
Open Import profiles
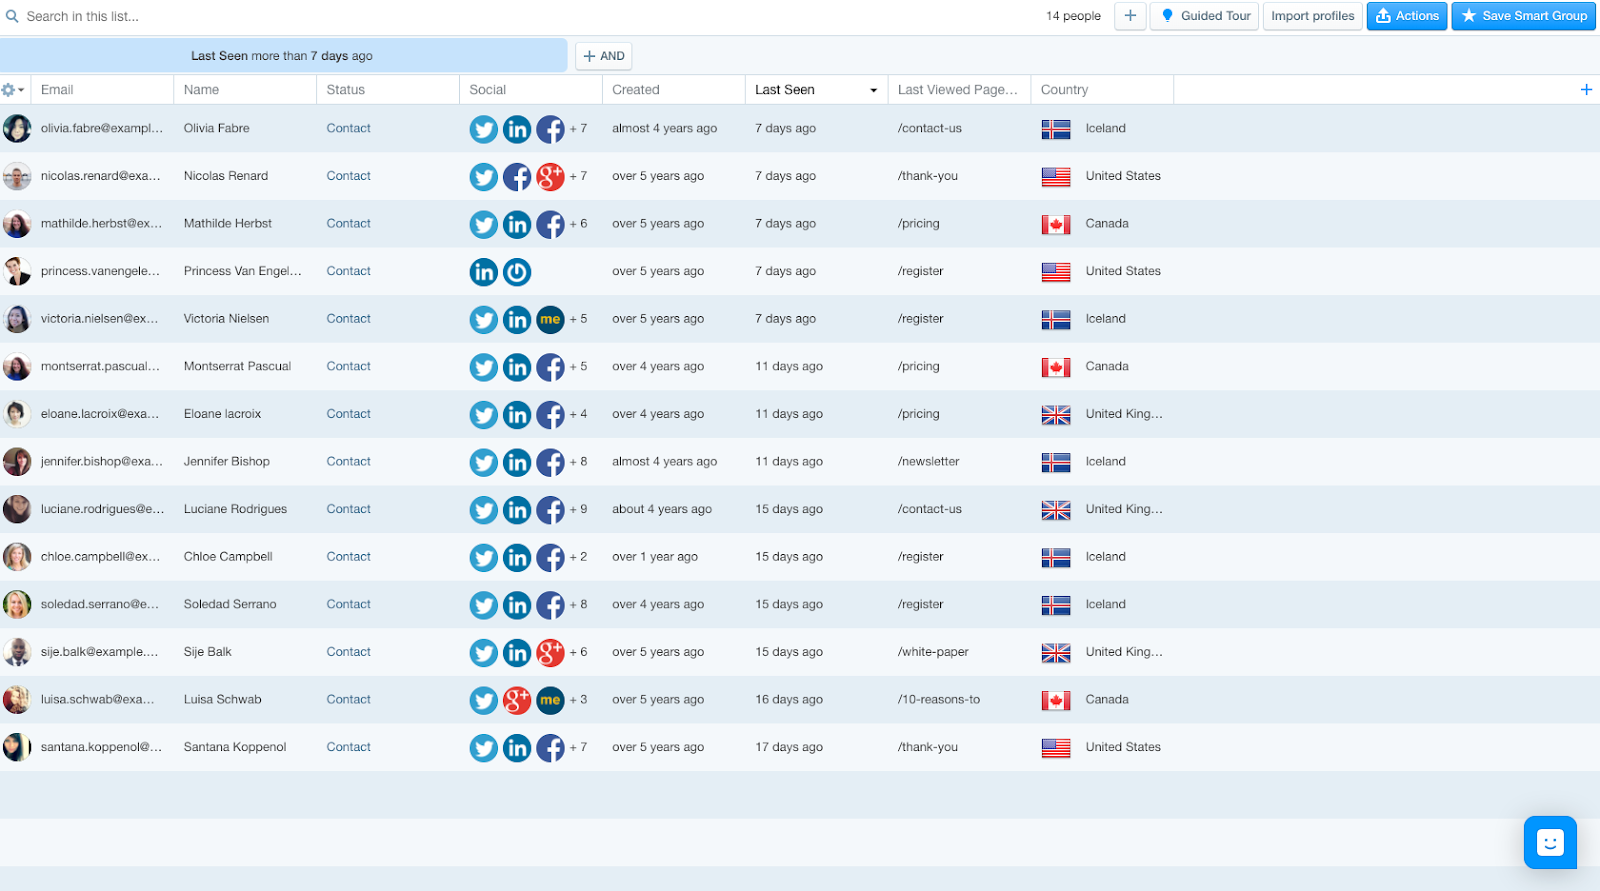(1312, 16)
